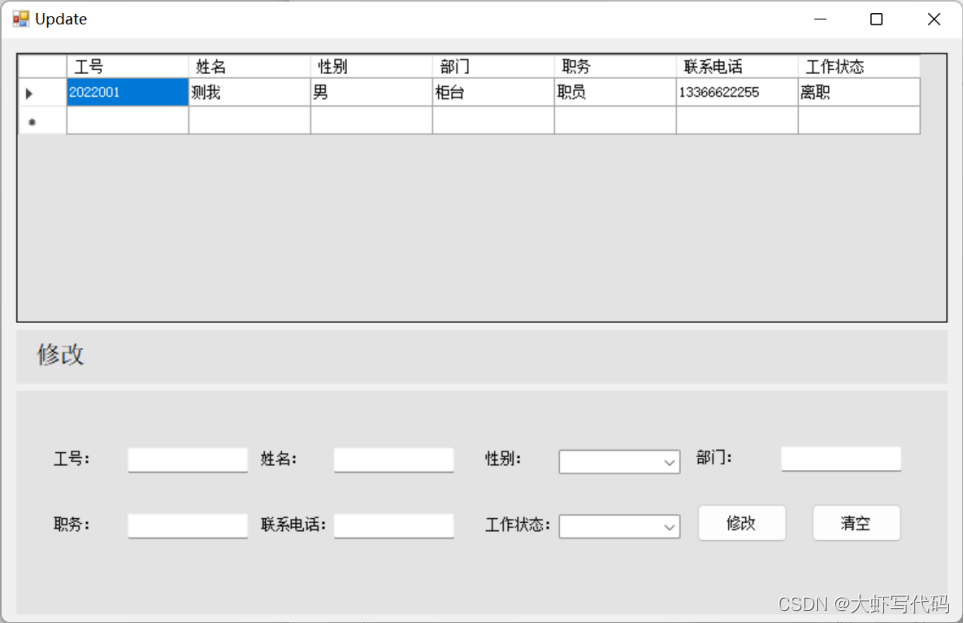Screen dimensions: 964x623
Task: Focus the 姓名 input field
Action: (x=393, y=460)
